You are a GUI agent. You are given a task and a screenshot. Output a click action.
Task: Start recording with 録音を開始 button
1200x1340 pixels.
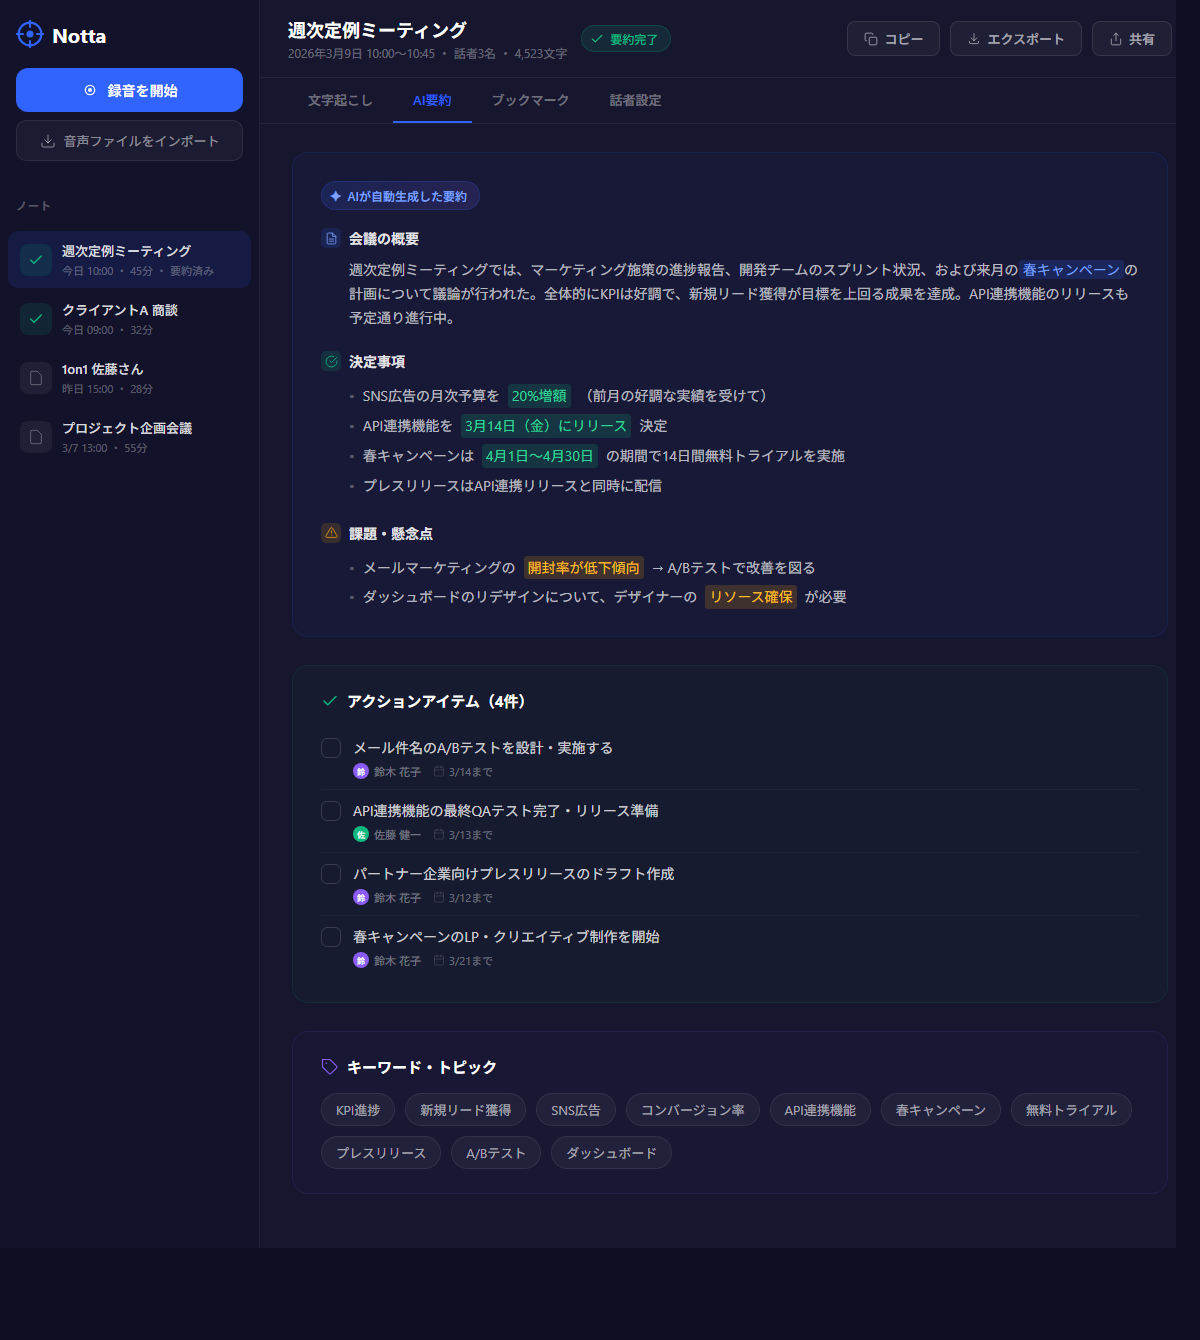[129, 90]
